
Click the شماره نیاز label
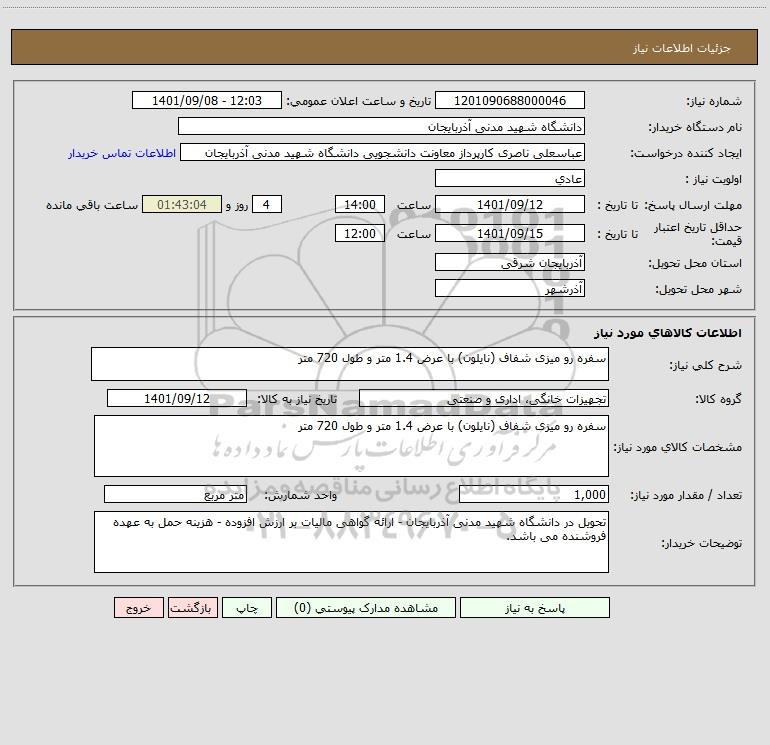click(x=714, y=101)
